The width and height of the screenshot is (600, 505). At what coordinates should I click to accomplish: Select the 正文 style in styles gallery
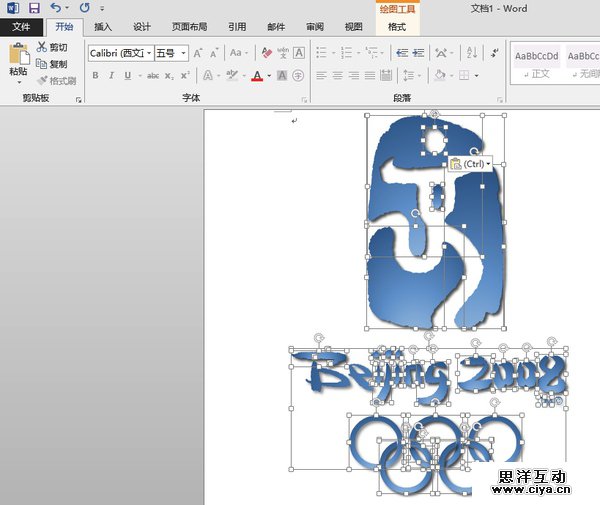538,63
